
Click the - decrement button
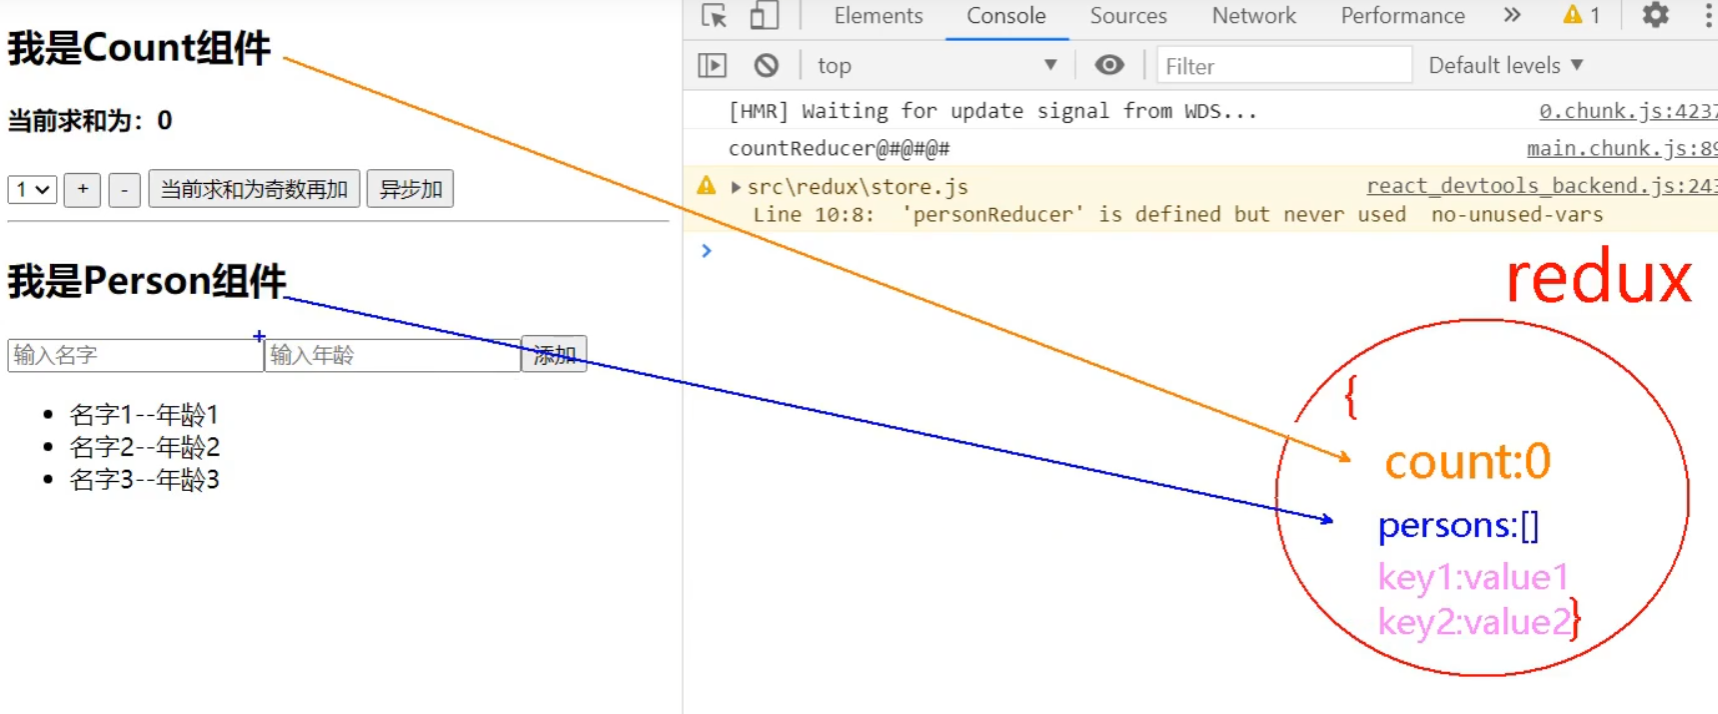124,189
